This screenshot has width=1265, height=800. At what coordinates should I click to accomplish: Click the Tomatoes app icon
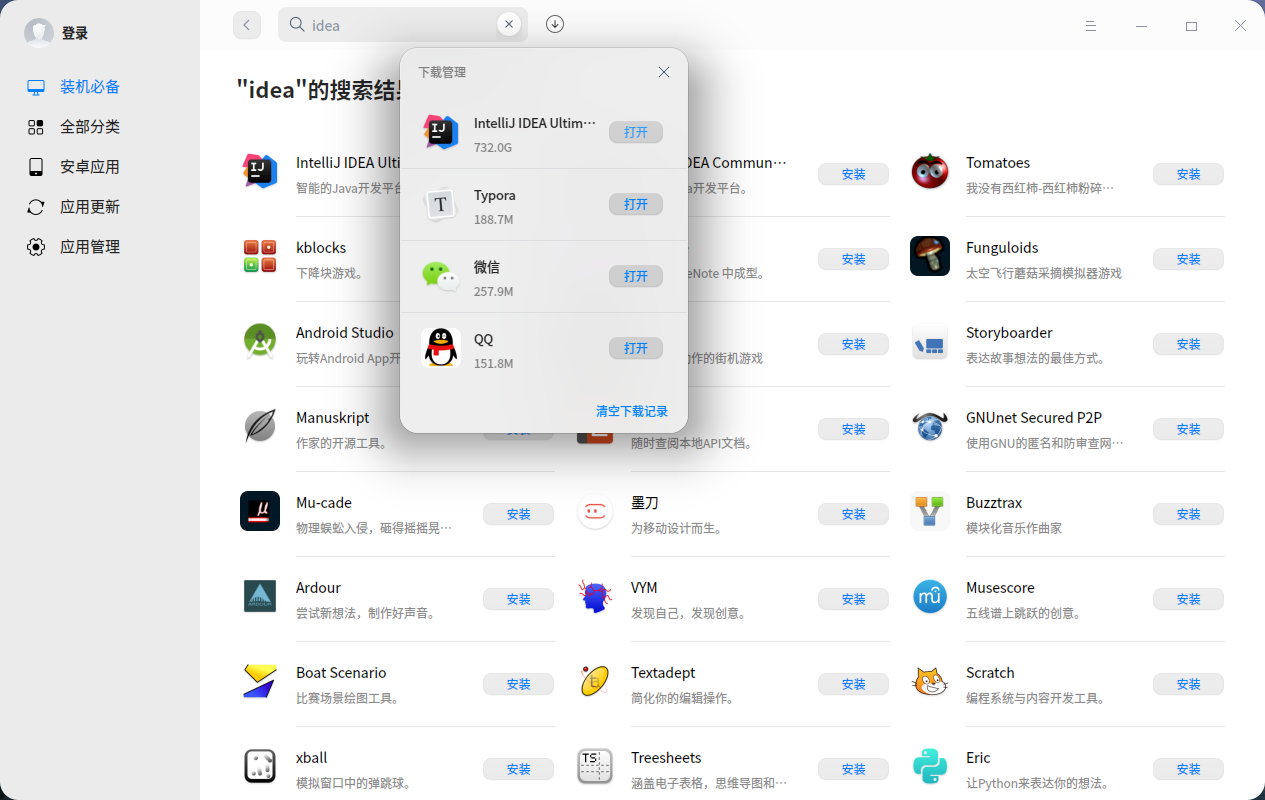pyautogui.click(x=930, y=171)
